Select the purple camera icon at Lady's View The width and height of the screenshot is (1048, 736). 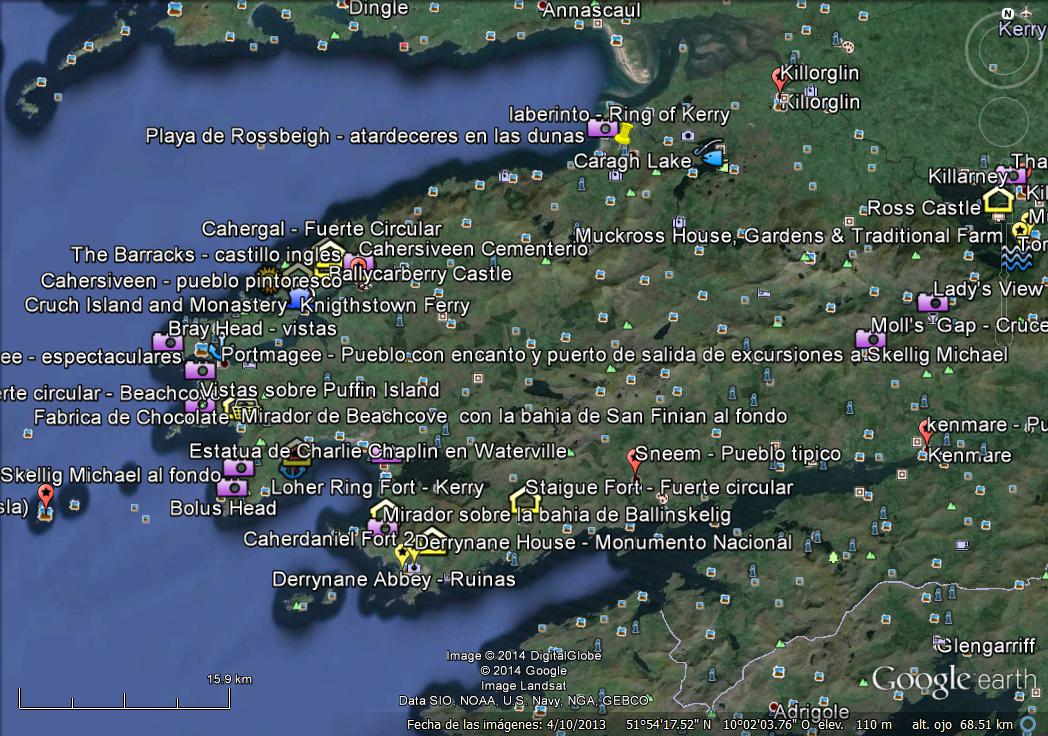pos(931,302)
